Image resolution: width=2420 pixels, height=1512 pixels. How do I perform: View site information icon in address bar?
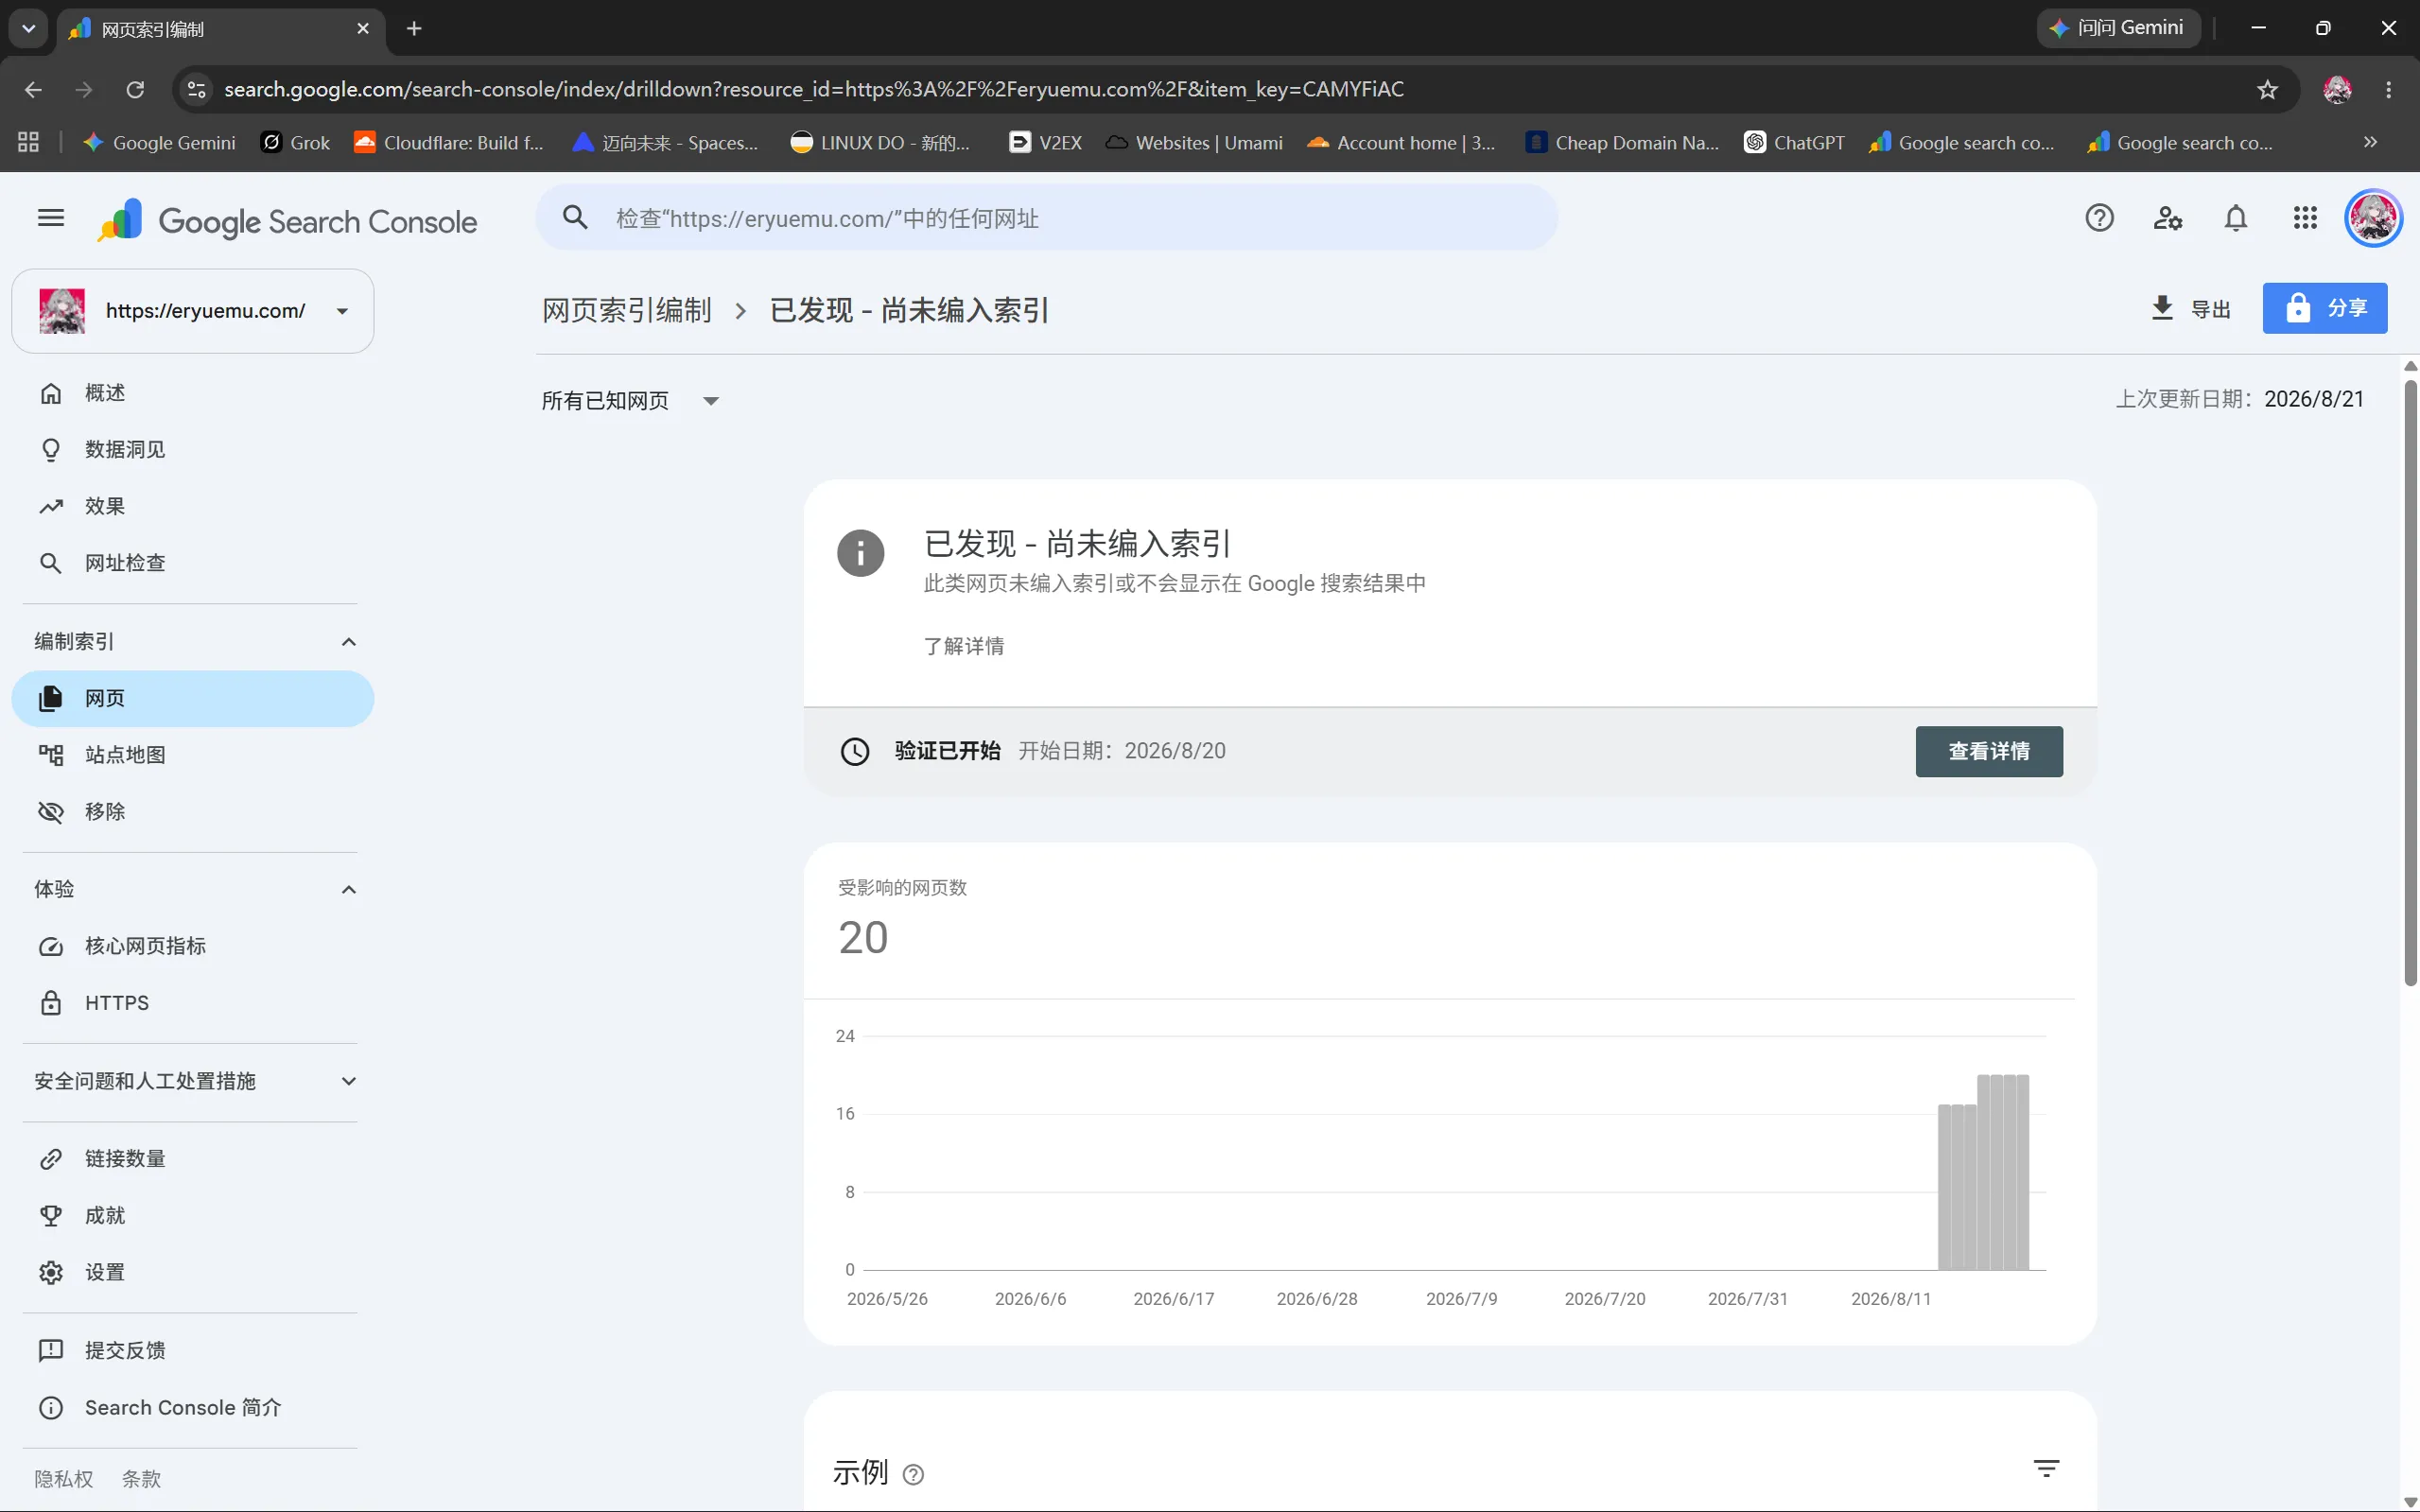point(197,90)
